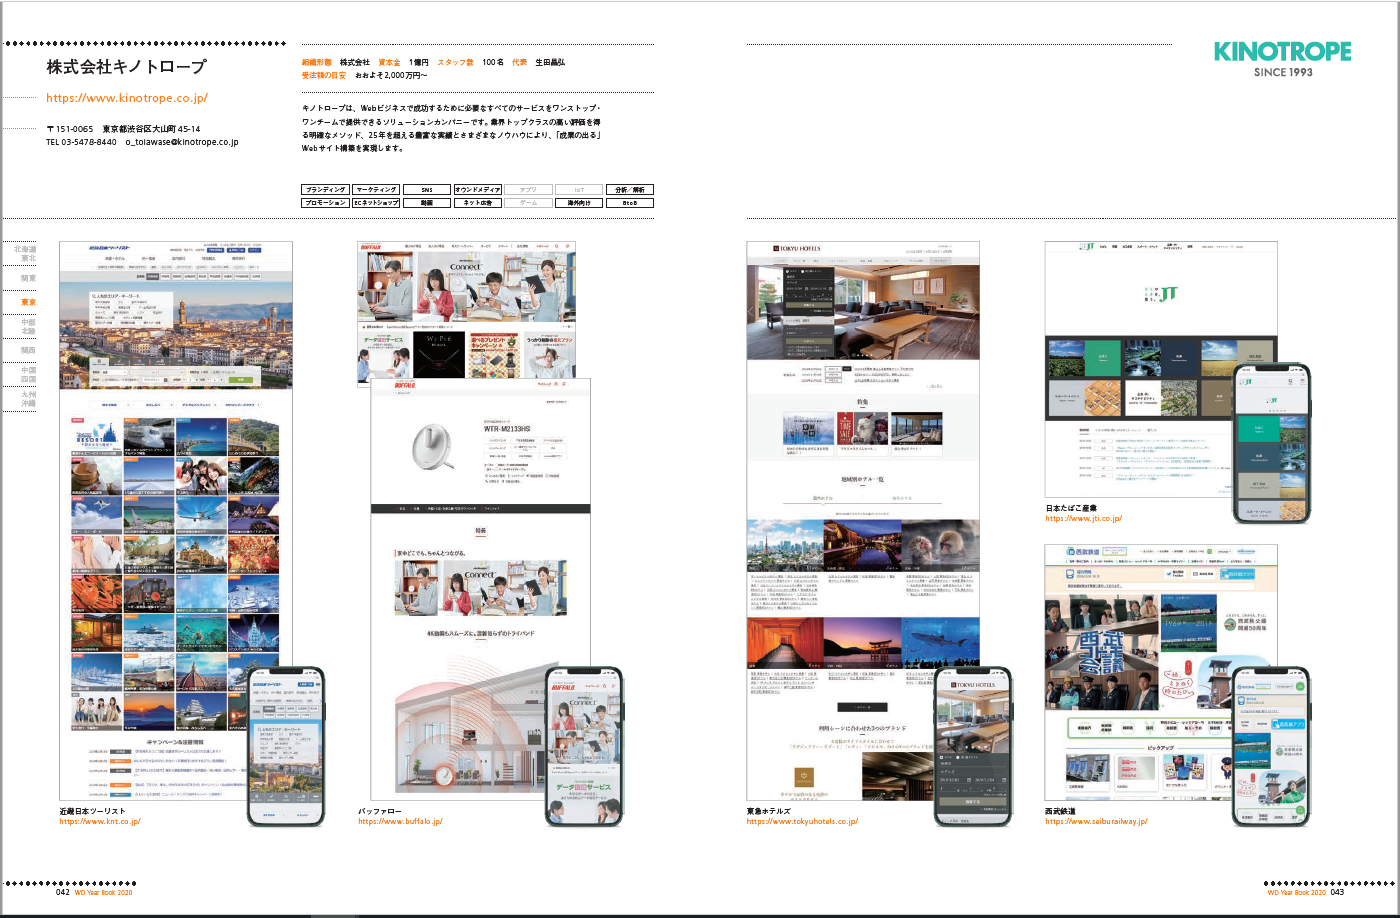
Task: Enable the grayed-out IoT tag
Action: point(578,189)
